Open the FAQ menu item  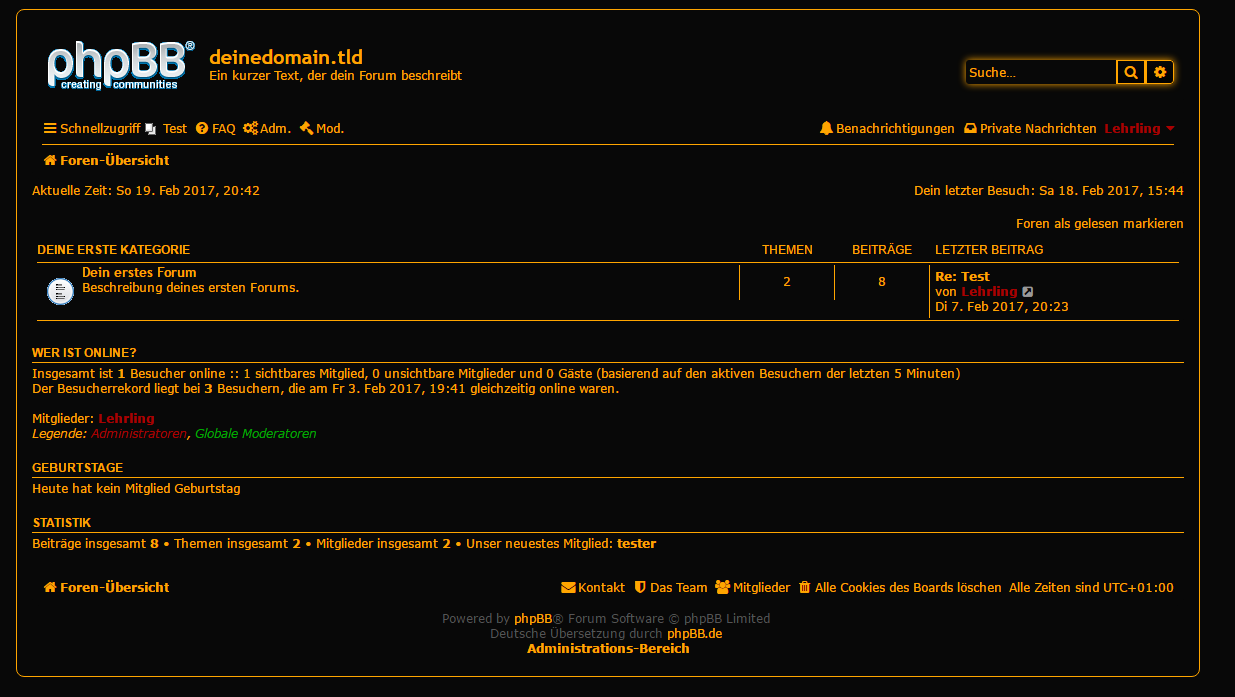point(215,129)
